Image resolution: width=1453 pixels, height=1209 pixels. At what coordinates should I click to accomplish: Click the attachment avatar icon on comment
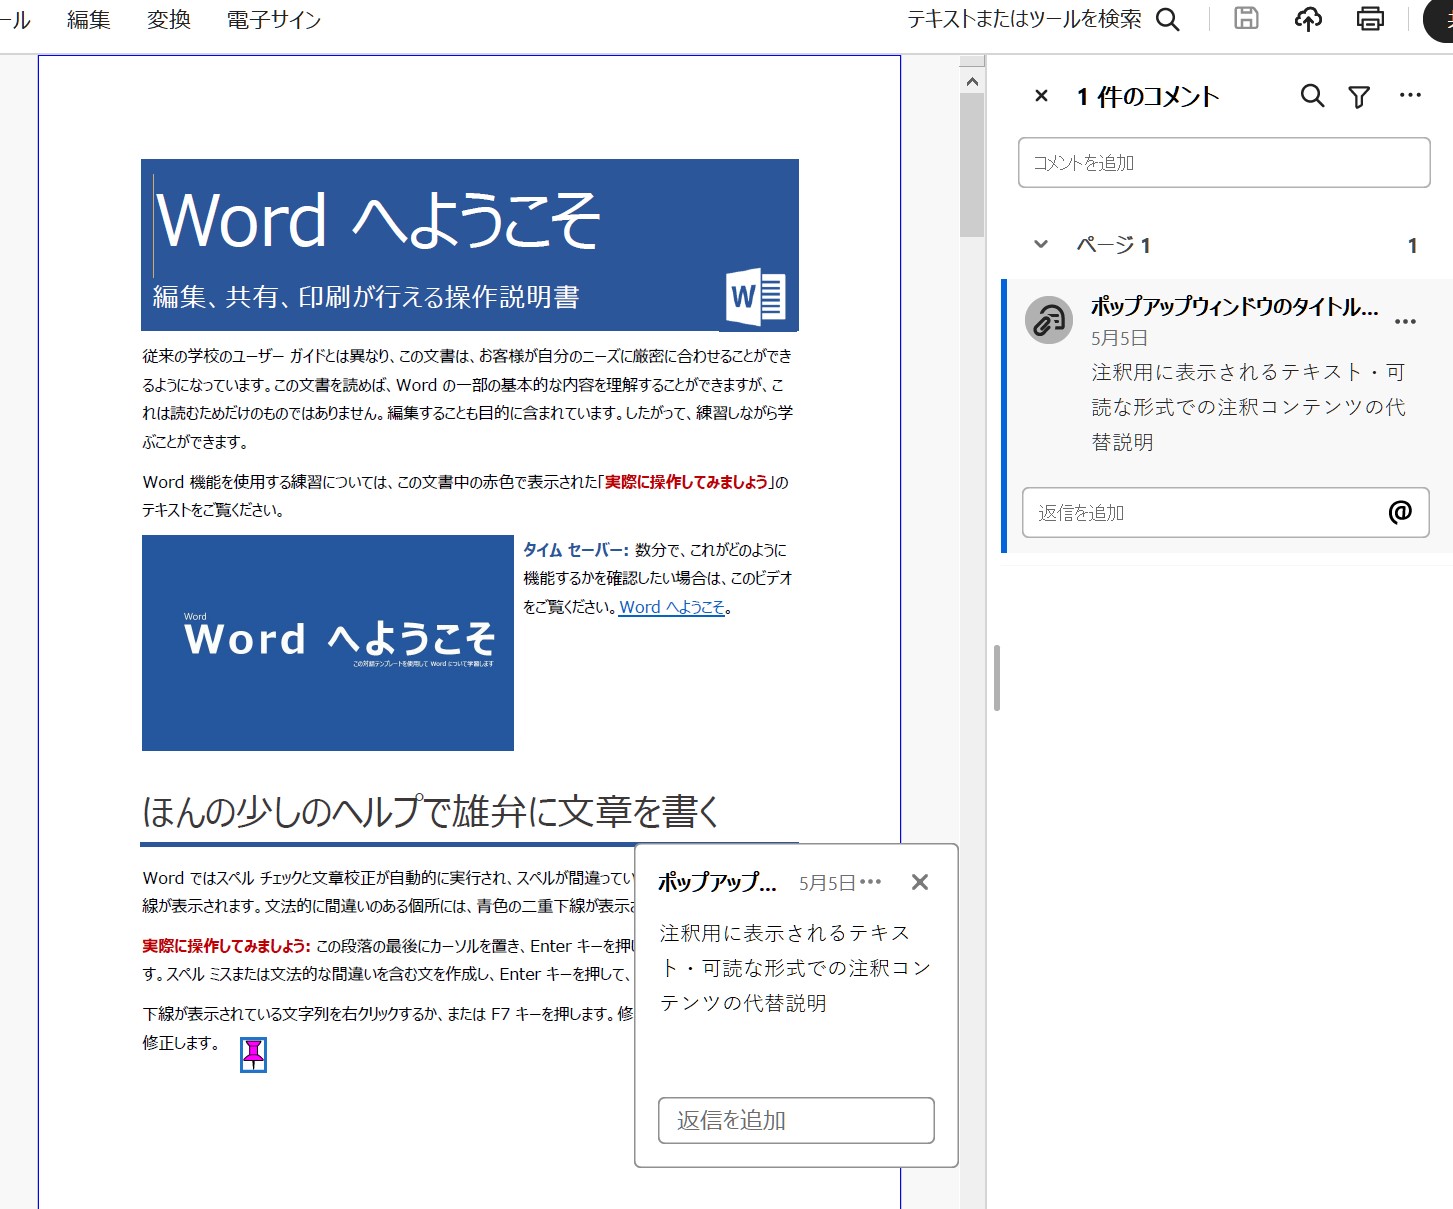(1049, 320)
